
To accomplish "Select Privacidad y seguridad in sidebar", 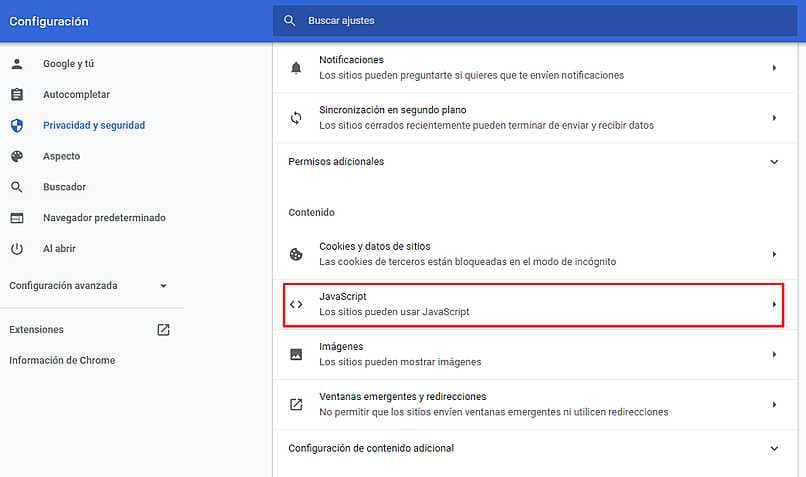I will pyautogui.click(x=94, y=125).
